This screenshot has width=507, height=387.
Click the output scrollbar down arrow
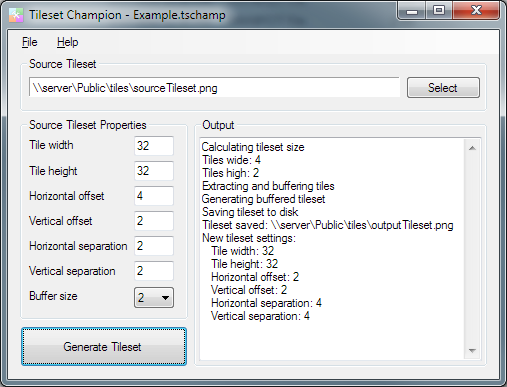pyautogui.click(x=472, y=350)
